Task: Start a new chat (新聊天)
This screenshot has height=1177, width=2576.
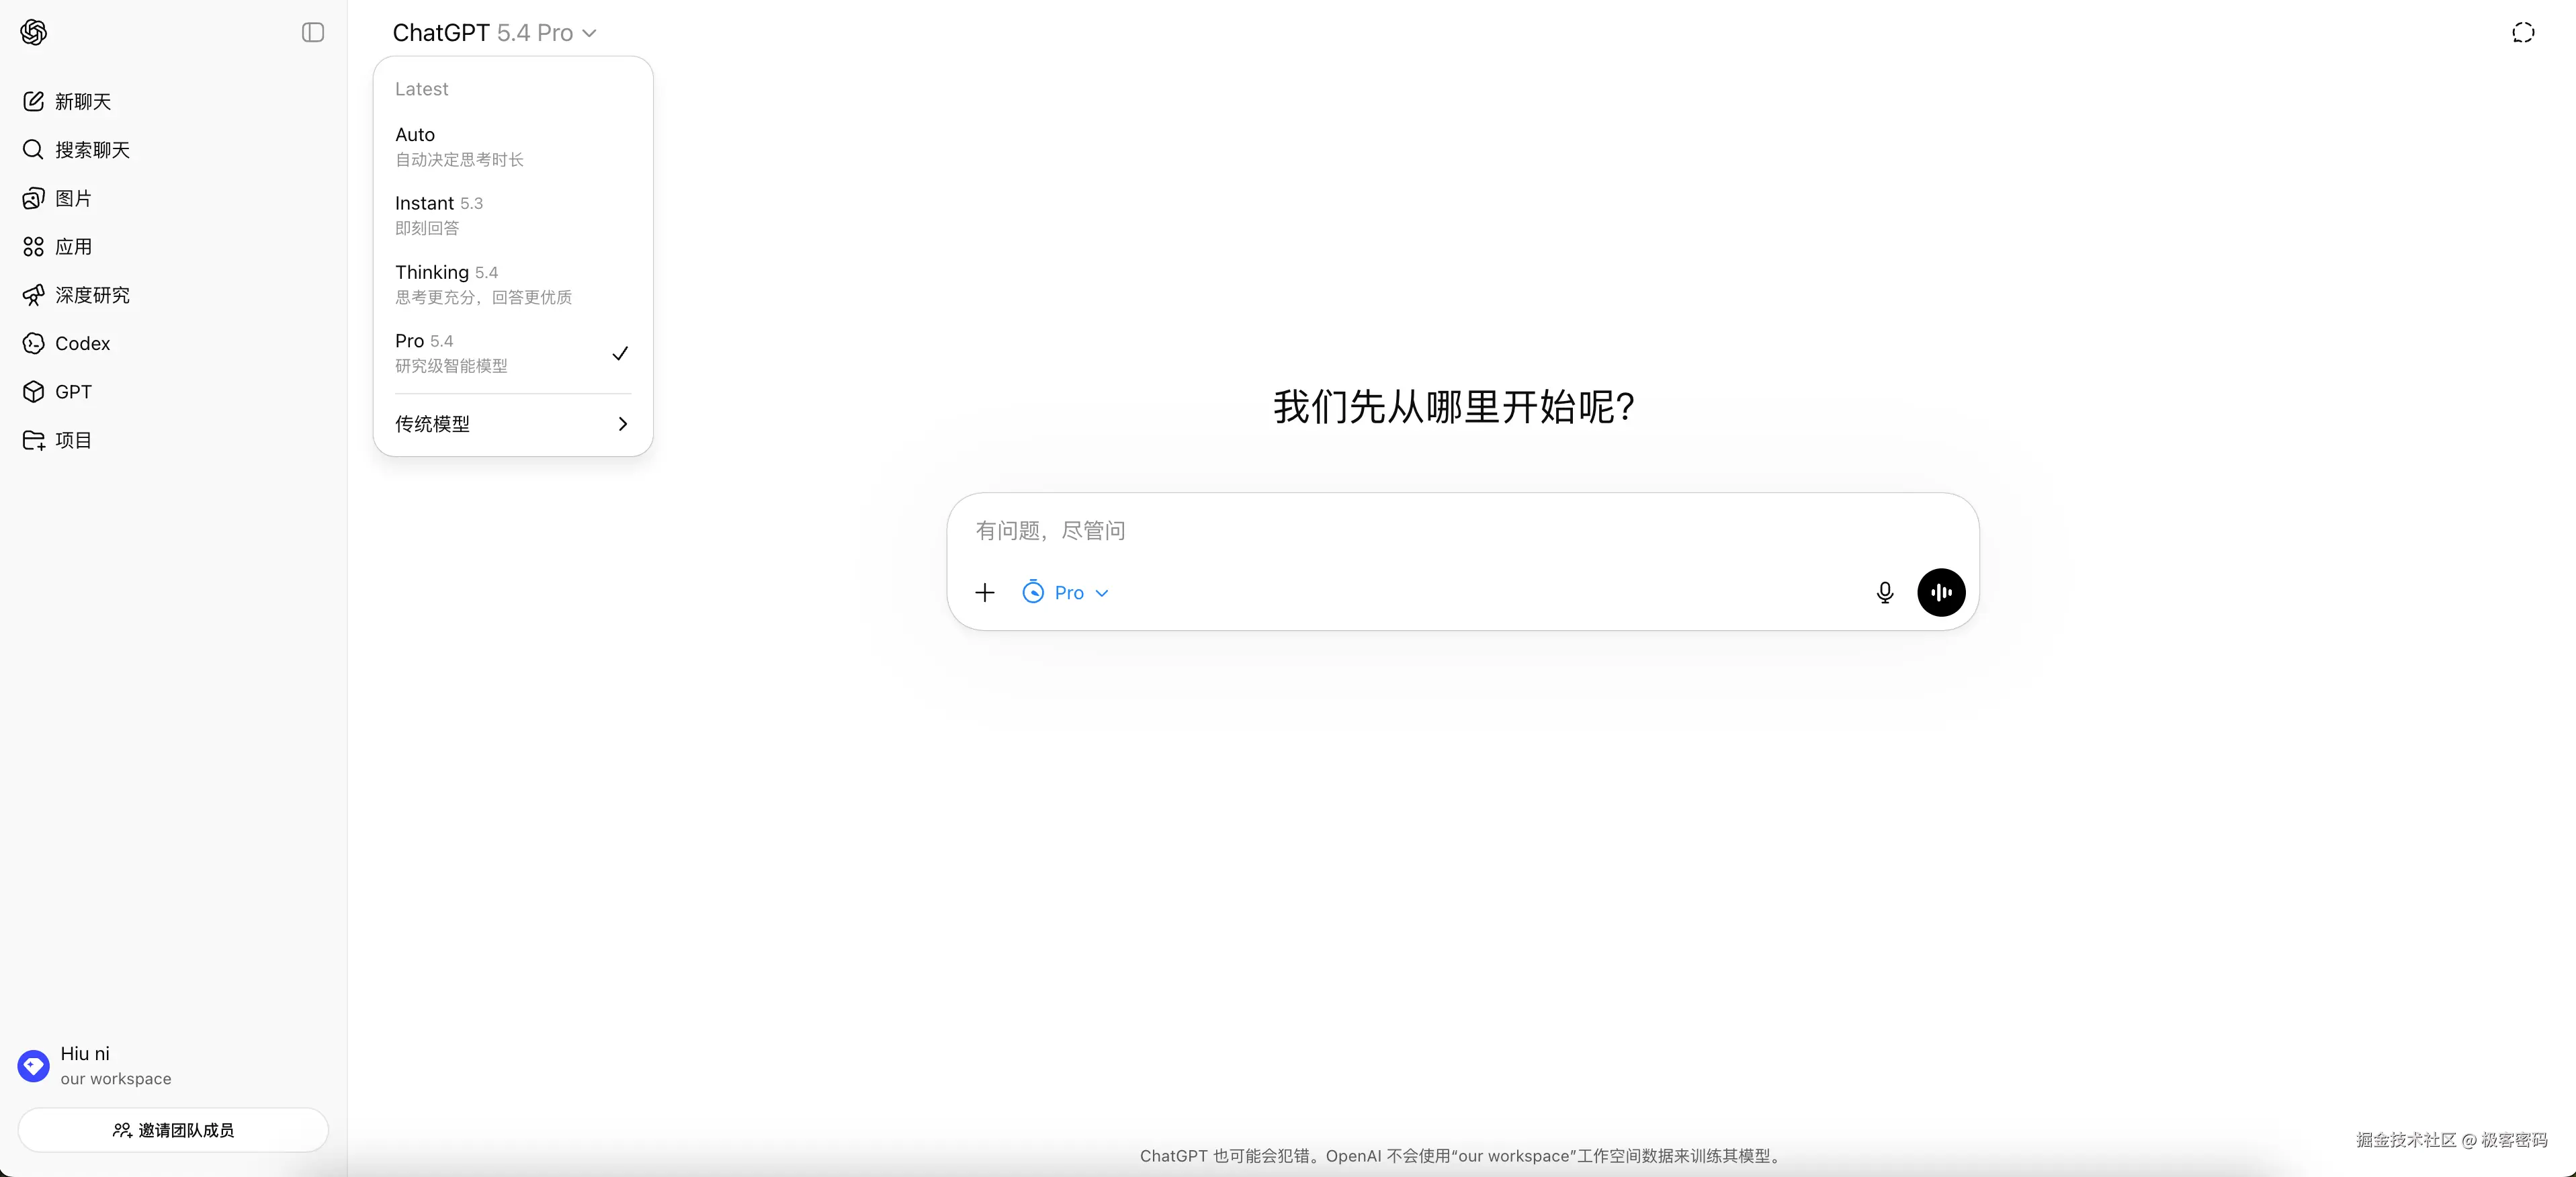Action: (x=82, y=102)
